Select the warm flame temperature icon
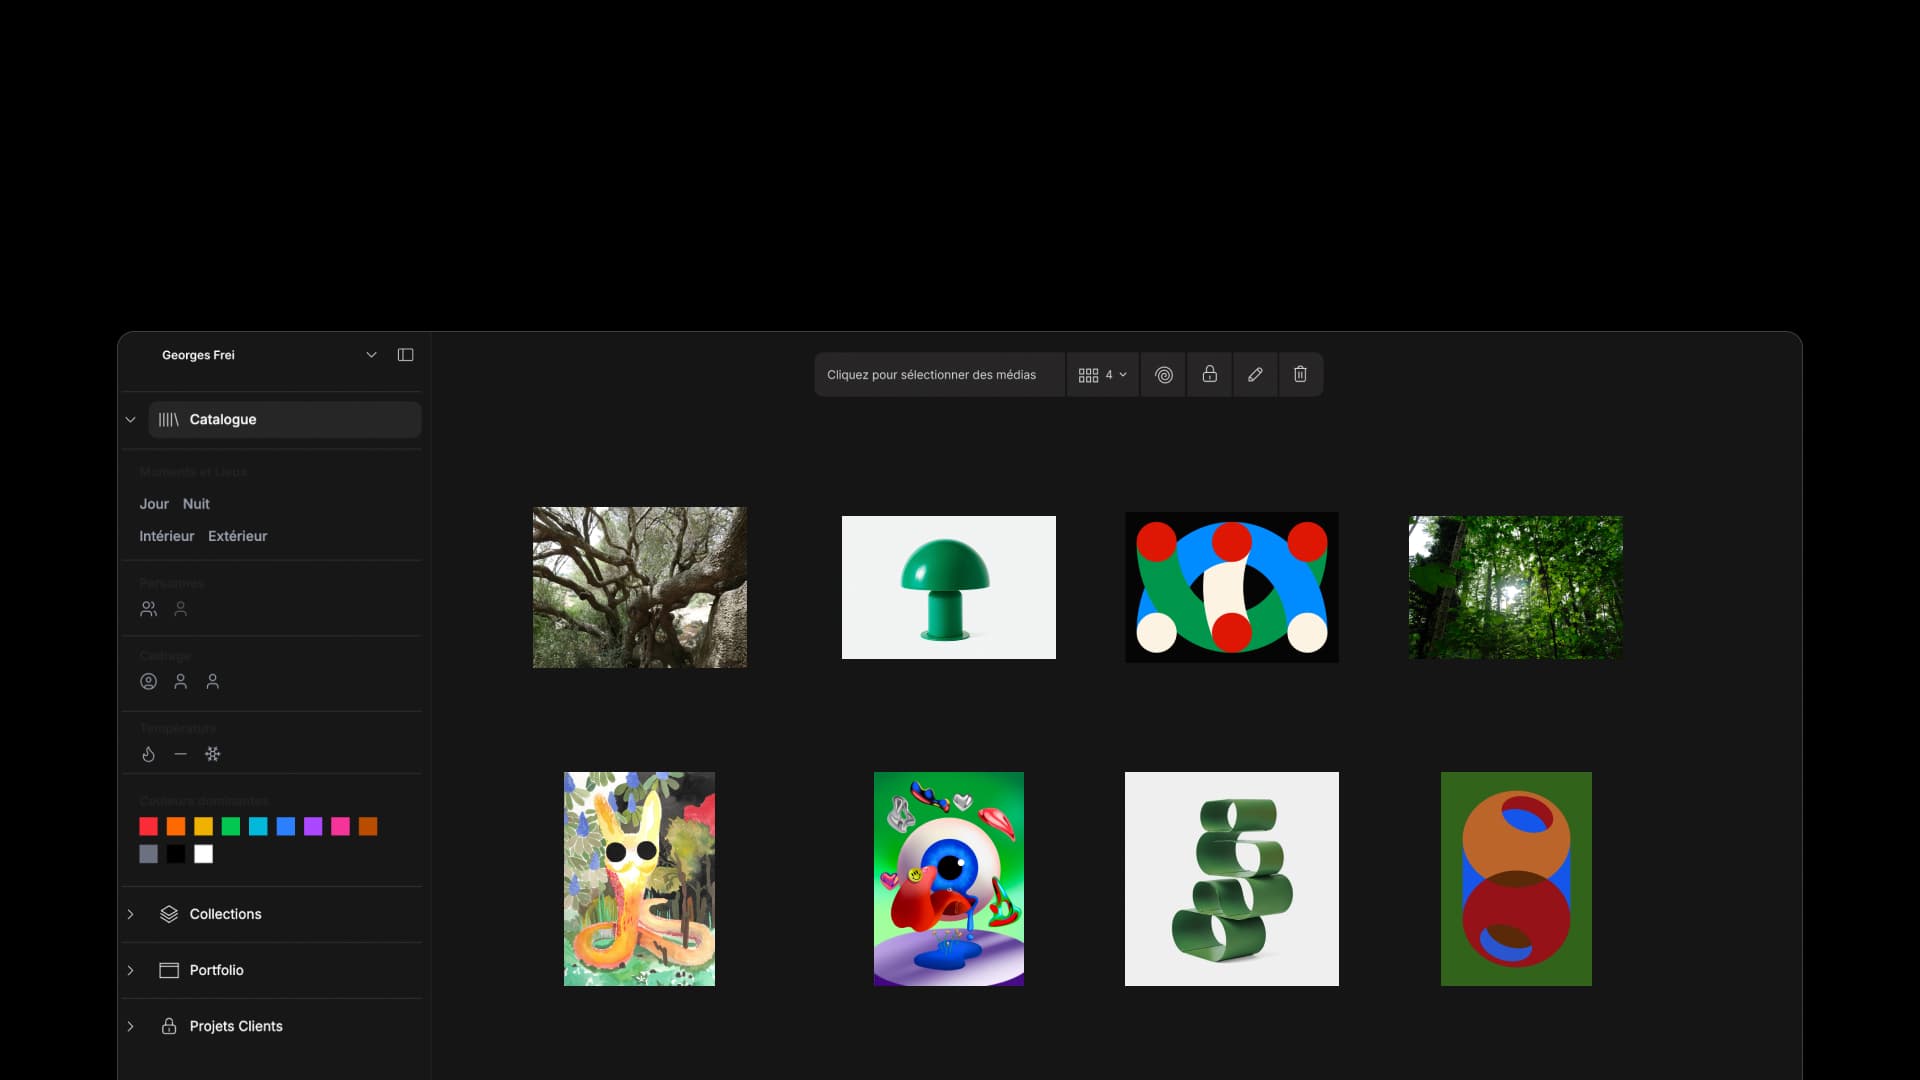 point(149,754)
